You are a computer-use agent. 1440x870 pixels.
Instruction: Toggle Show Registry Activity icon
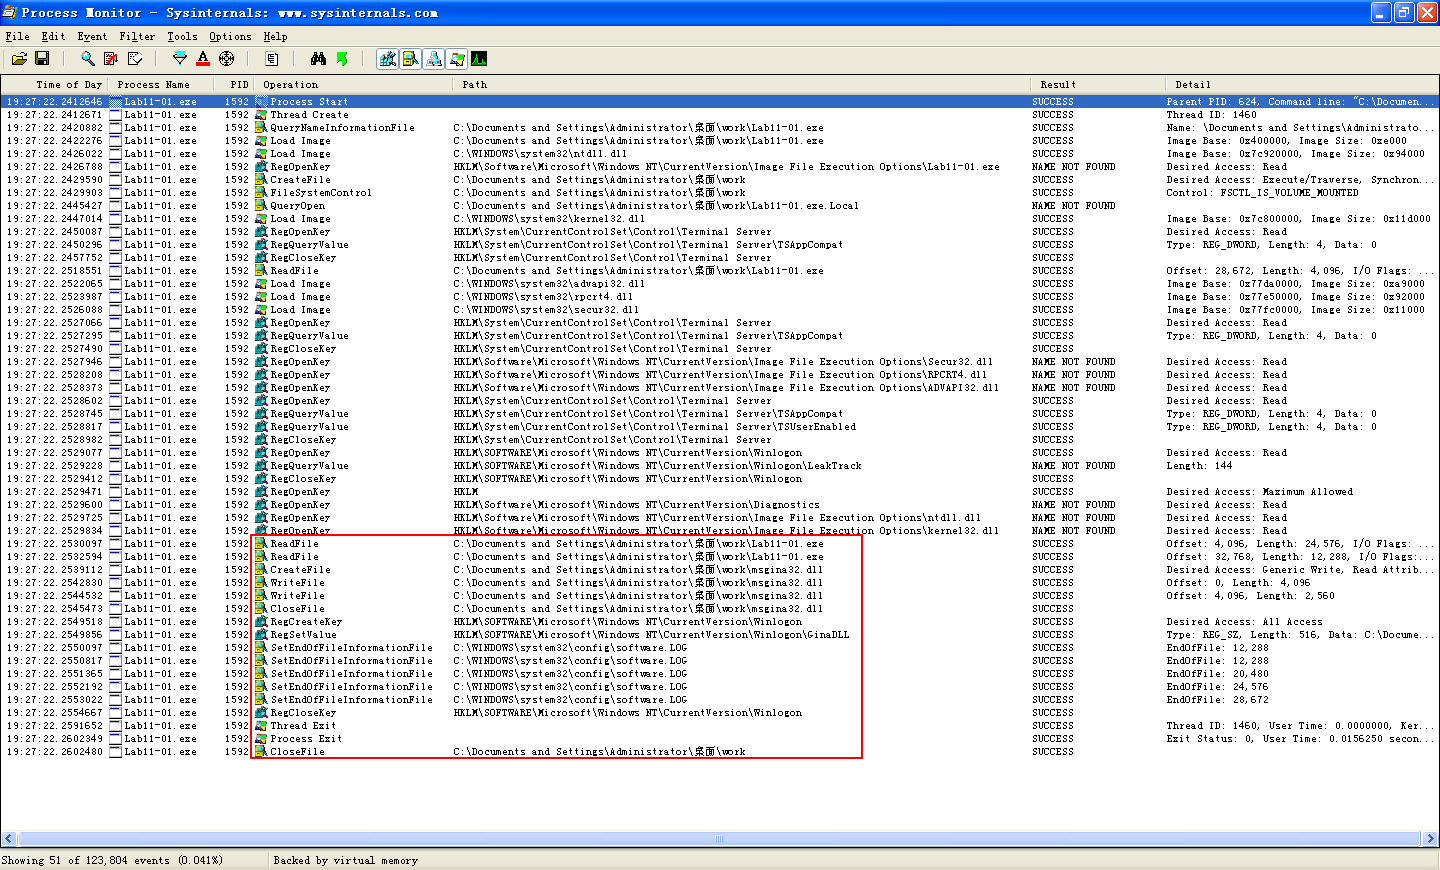[388, 59]
